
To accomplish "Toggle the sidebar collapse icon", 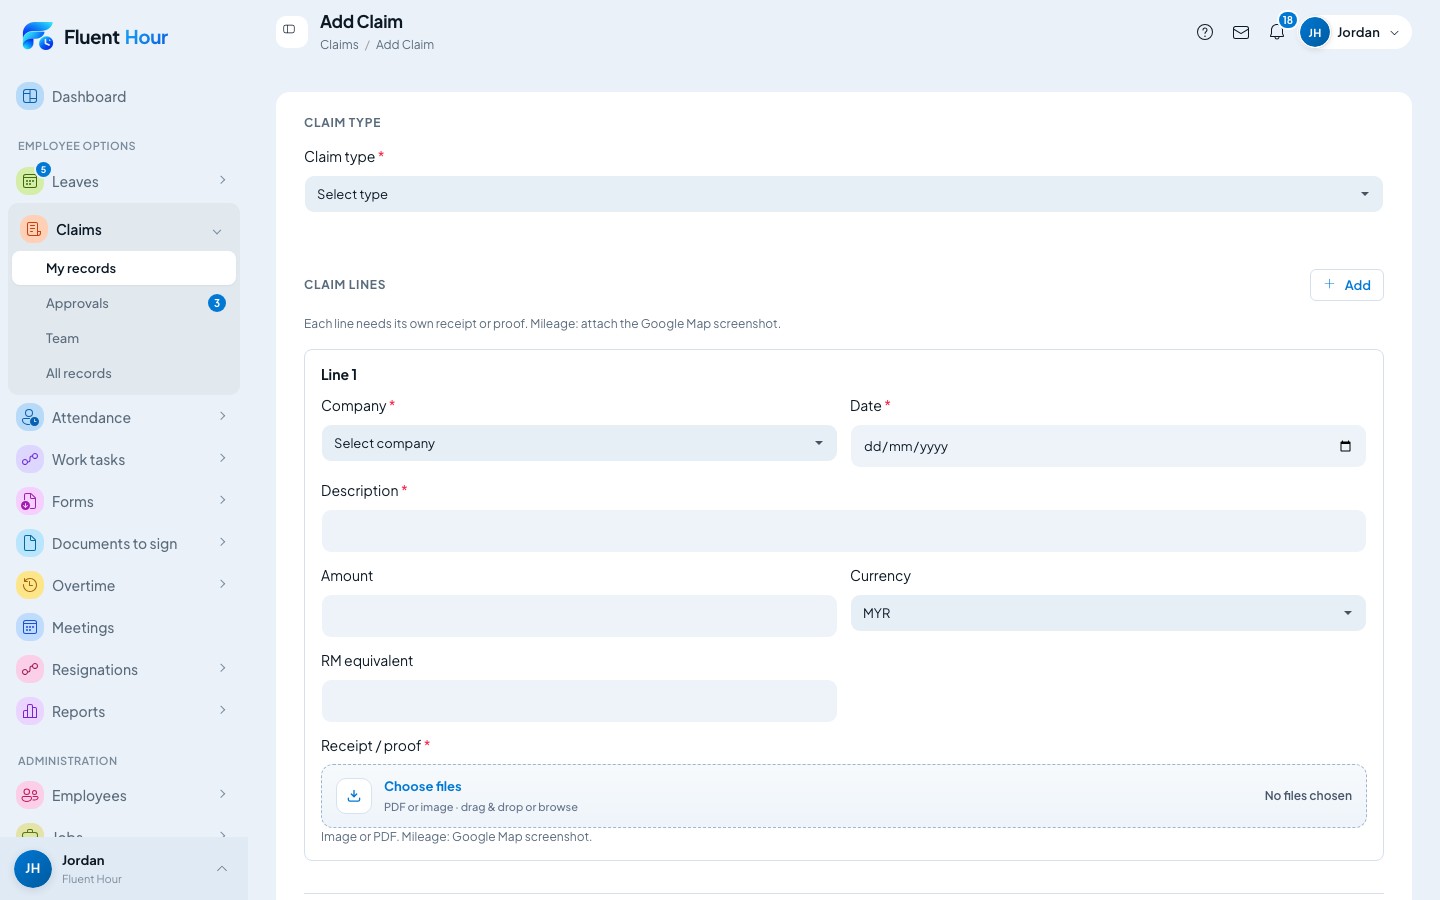I will click(290, 30).
